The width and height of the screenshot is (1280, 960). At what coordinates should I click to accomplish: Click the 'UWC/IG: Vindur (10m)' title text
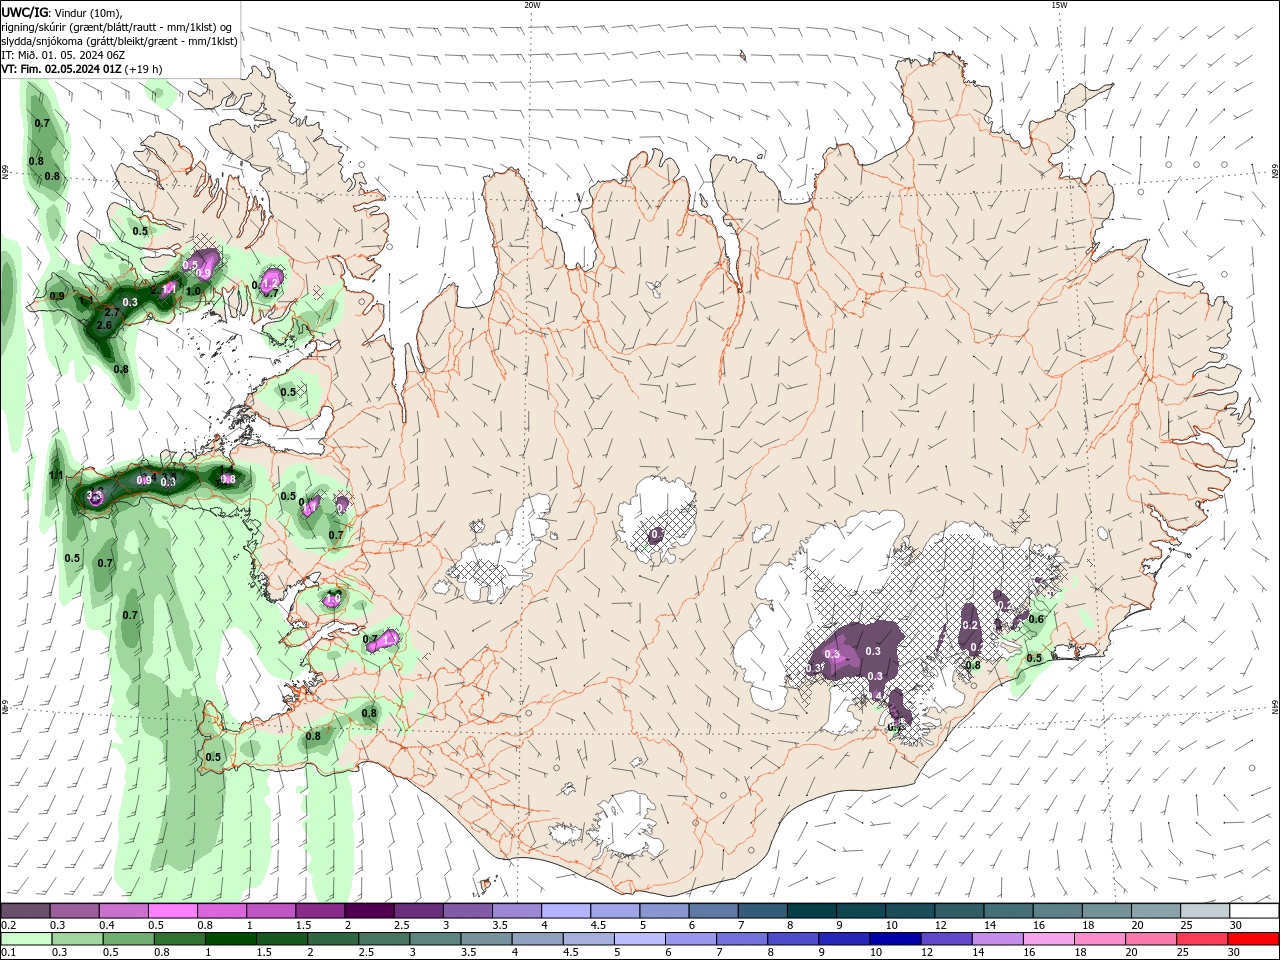[x=61, y=12]
